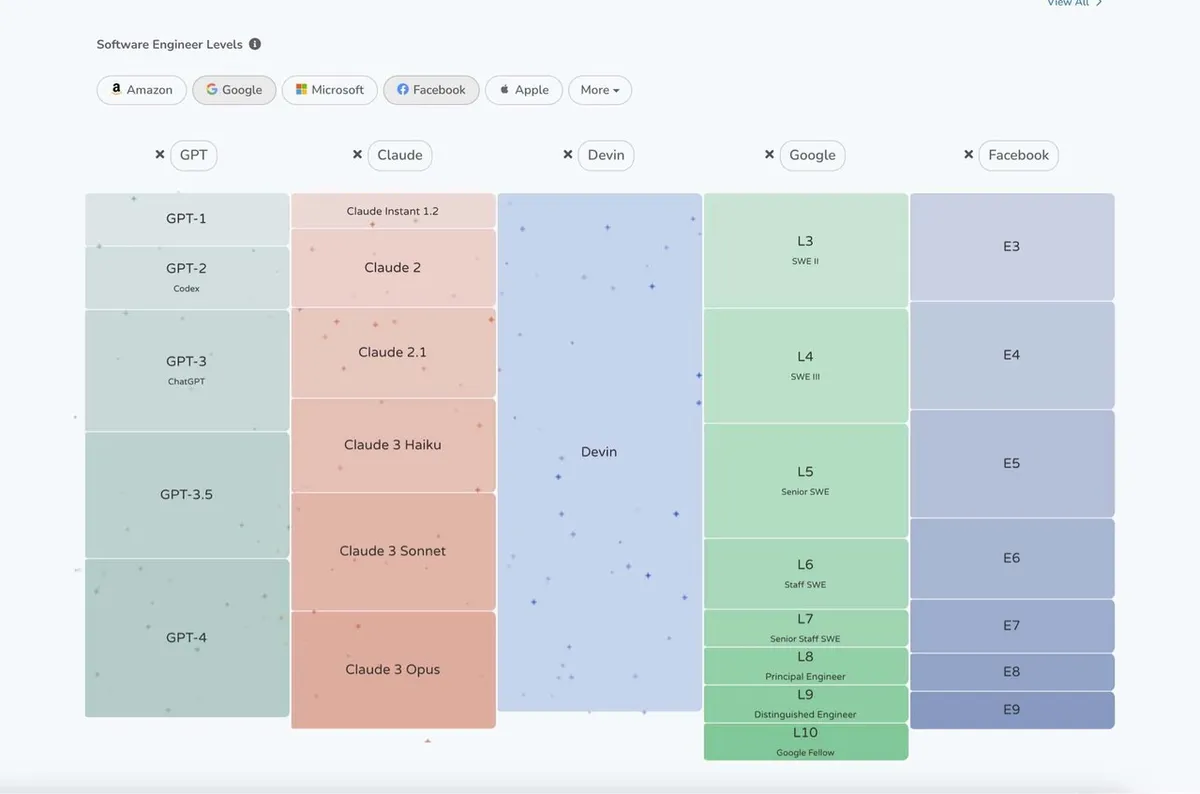Remove the GPT column with its X icon
Viewport: 1200px width, 794px height.
[159, 155]
